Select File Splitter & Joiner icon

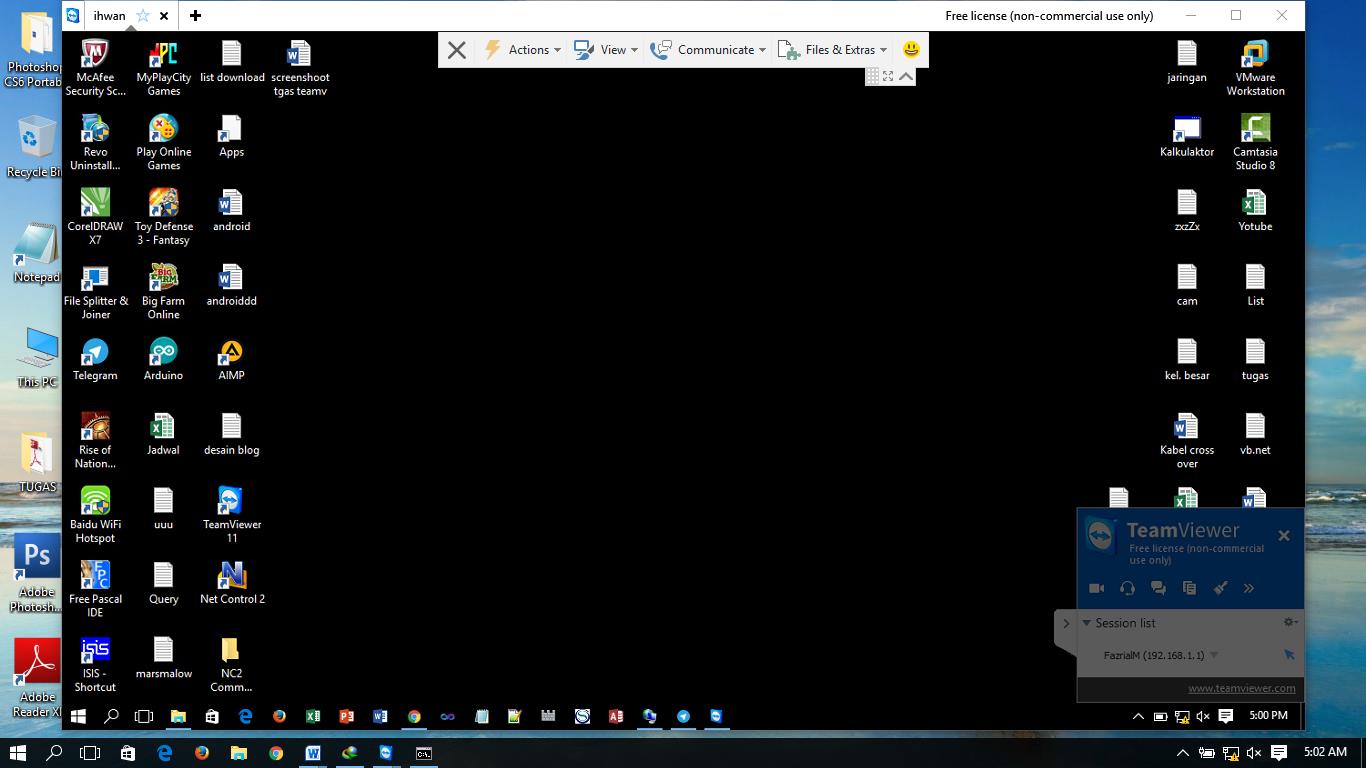coord(95,292)
